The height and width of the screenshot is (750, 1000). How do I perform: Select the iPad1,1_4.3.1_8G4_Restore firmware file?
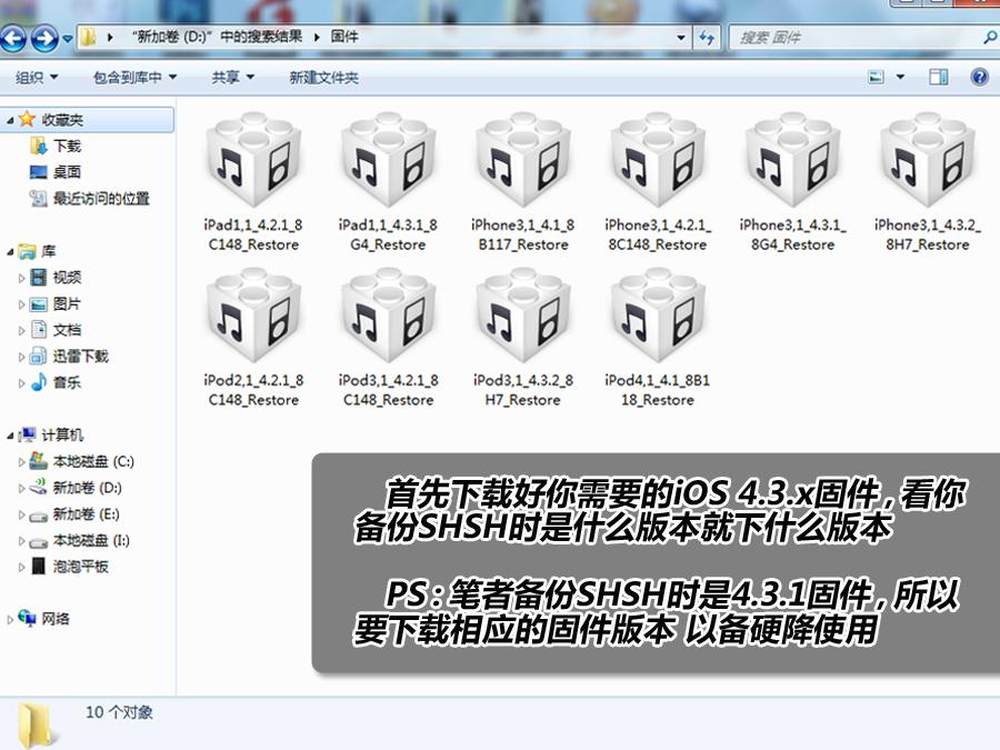coord(388,160)
